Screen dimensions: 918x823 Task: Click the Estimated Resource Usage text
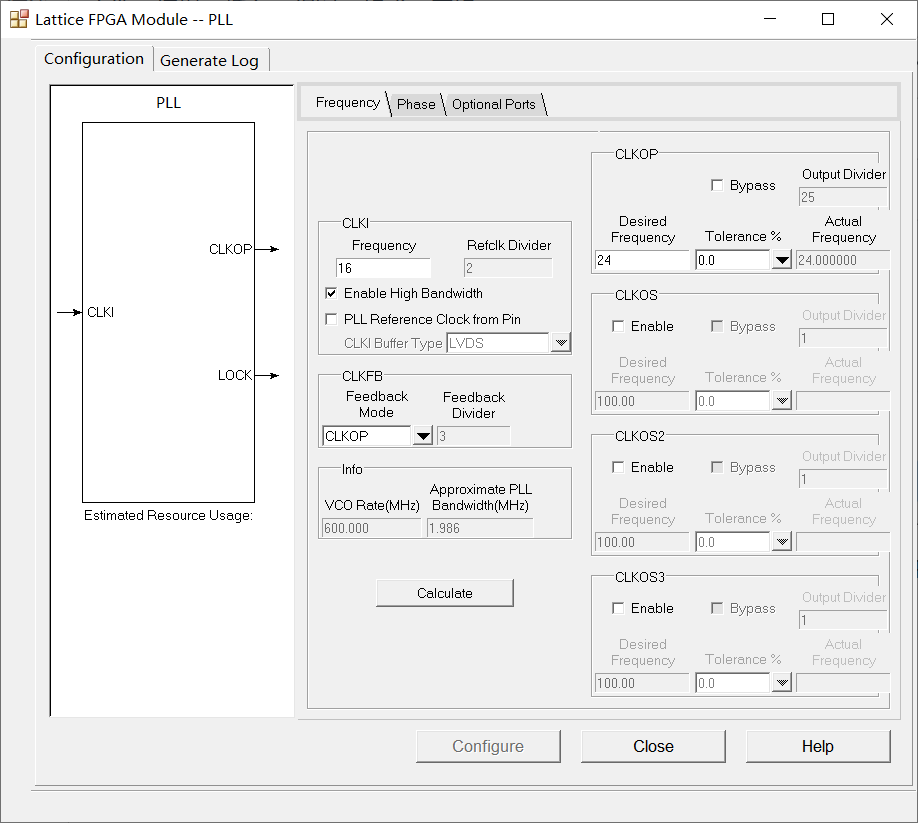[x=169, y=515]
